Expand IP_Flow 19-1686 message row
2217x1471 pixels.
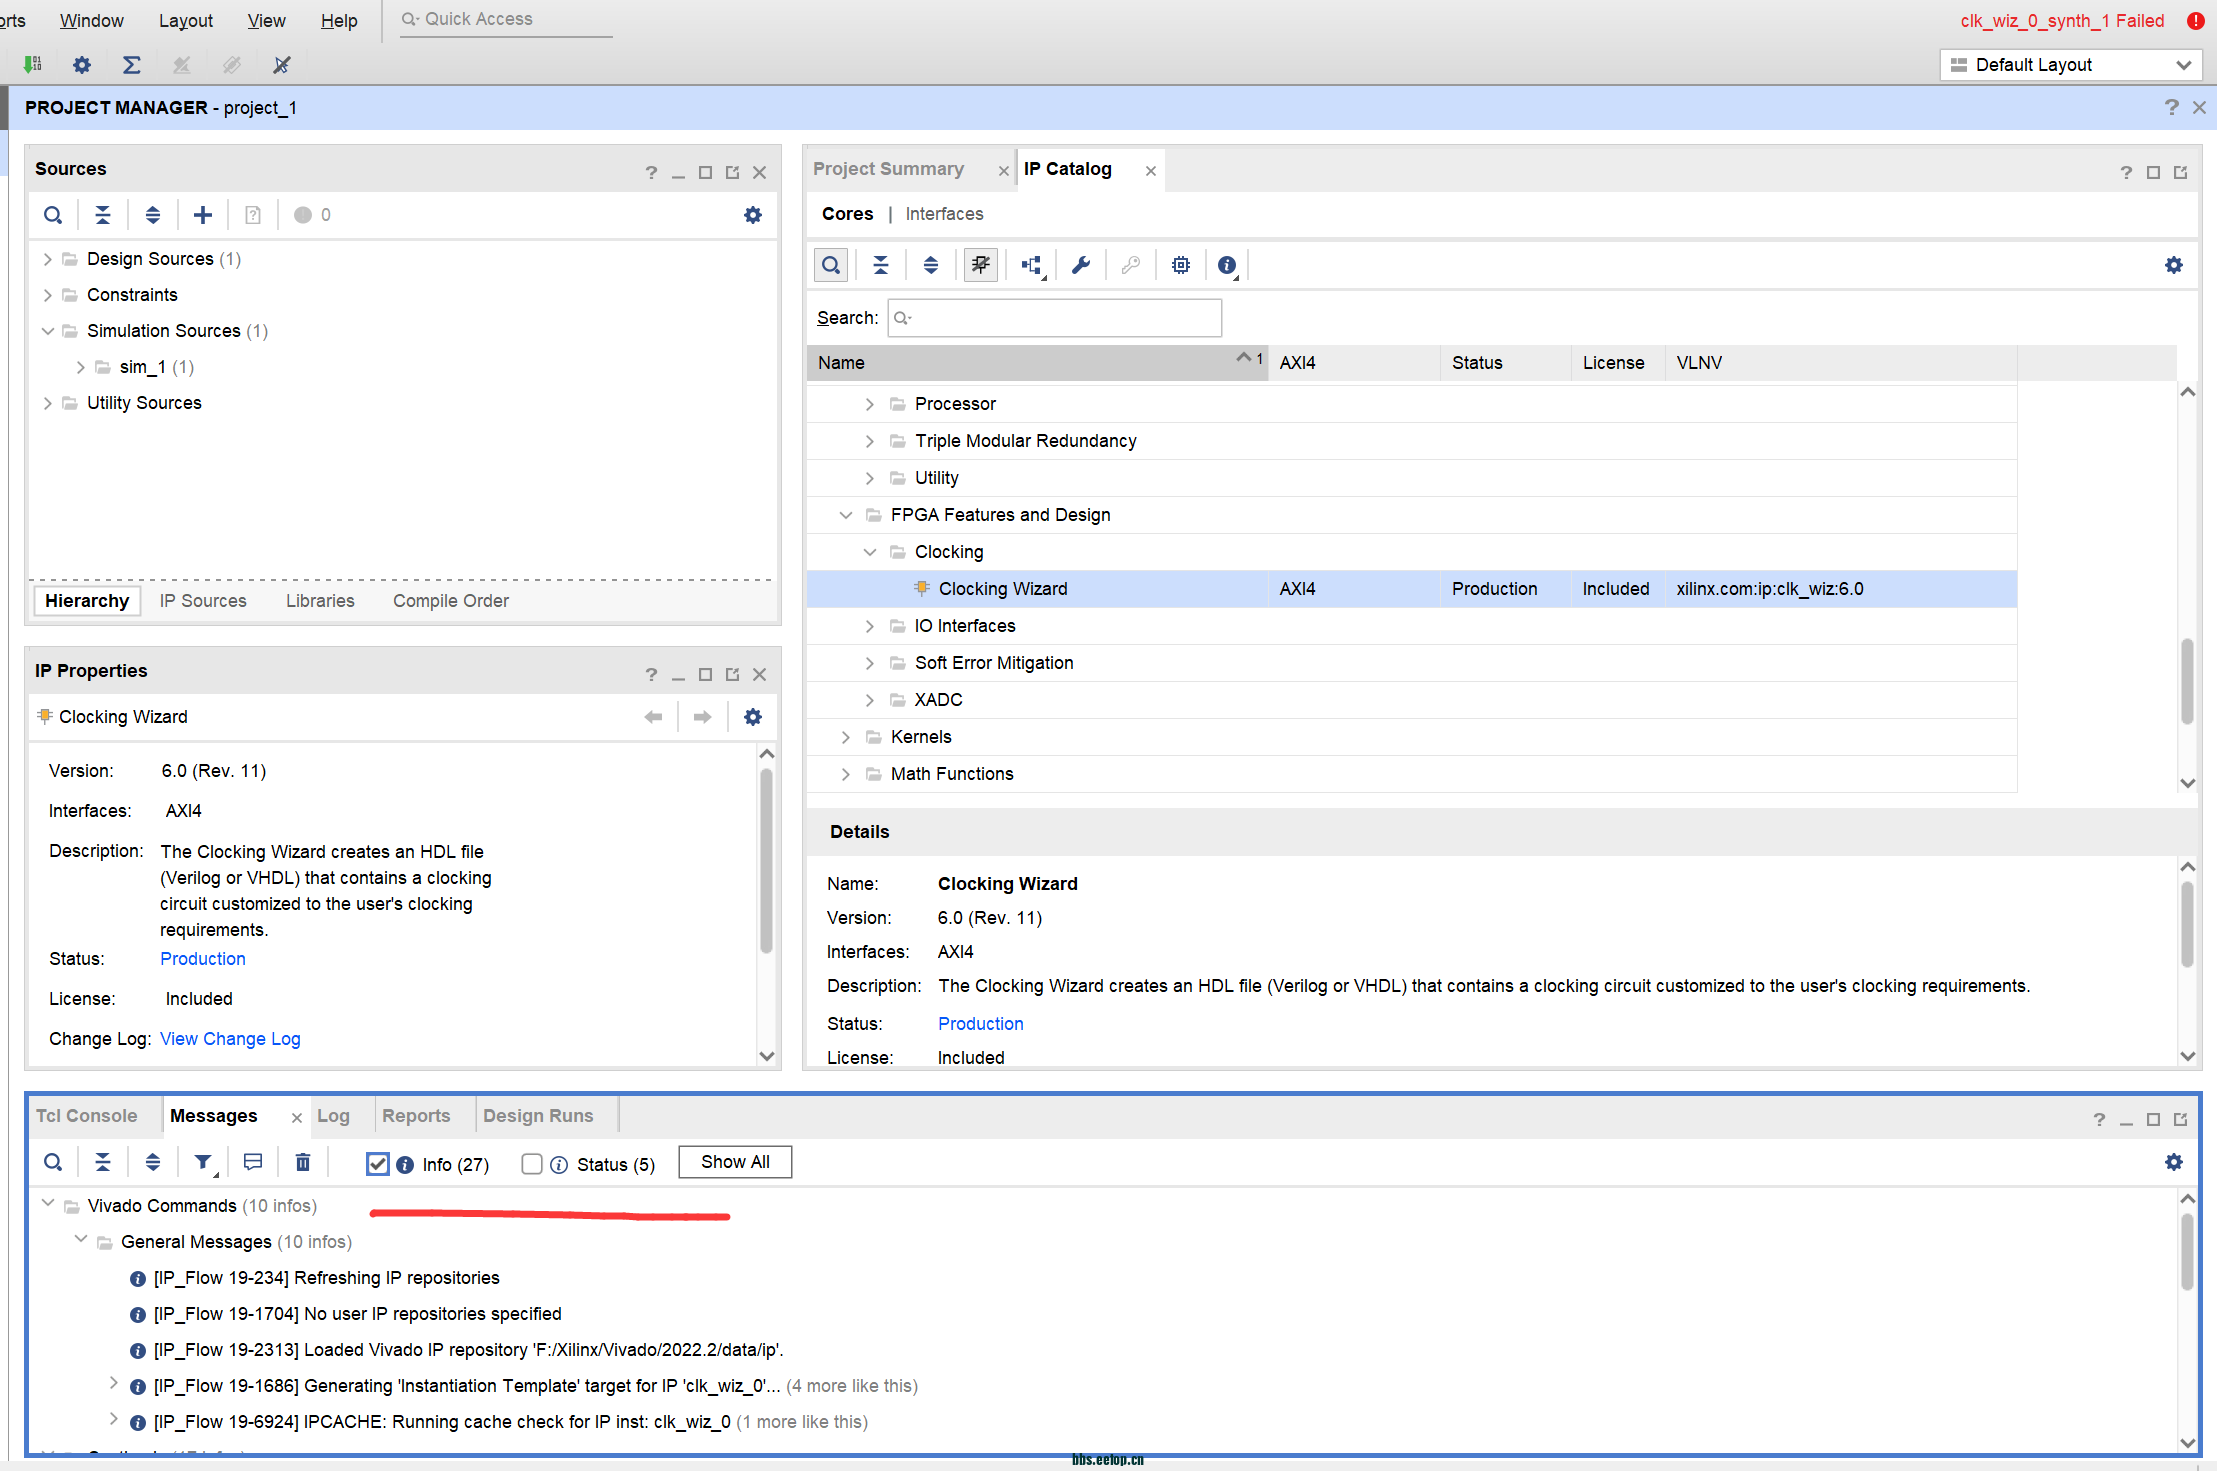tap(113, 1383)
